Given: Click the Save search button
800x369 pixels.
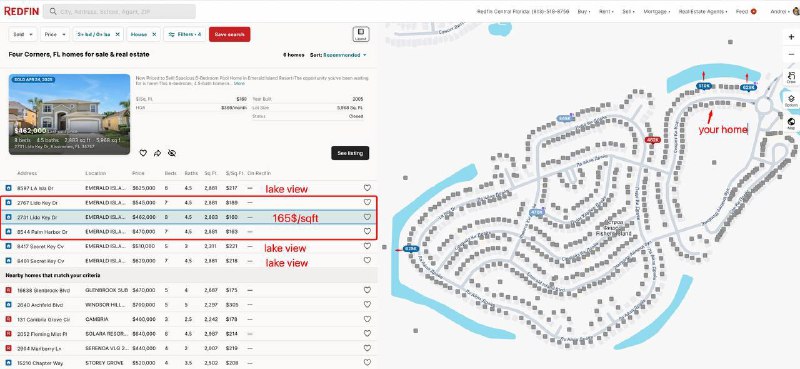Looking at the screenshot, I should point(230,34).
